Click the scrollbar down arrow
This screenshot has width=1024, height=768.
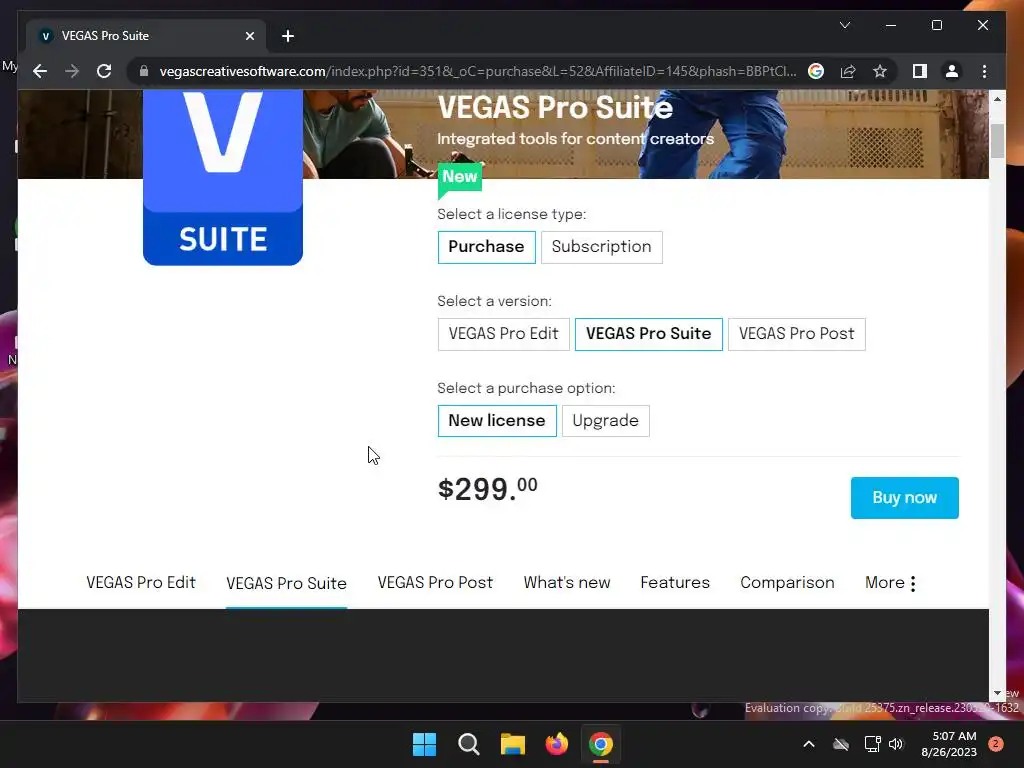(x=997, y=693)
